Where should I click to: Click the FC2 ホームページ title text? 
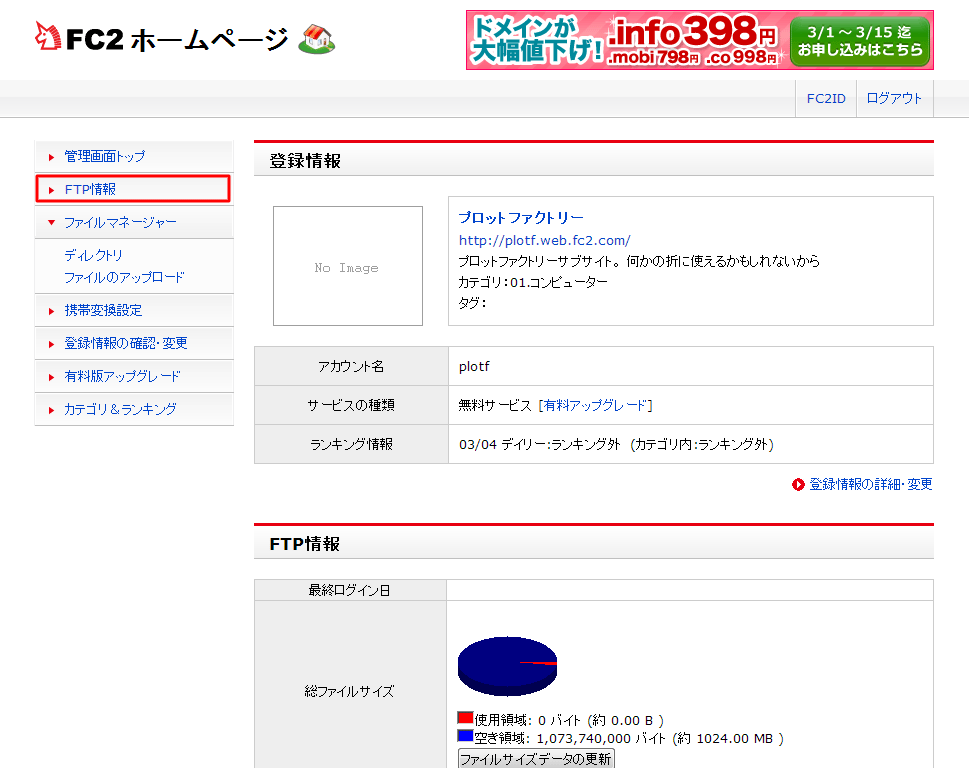(177, 40)
